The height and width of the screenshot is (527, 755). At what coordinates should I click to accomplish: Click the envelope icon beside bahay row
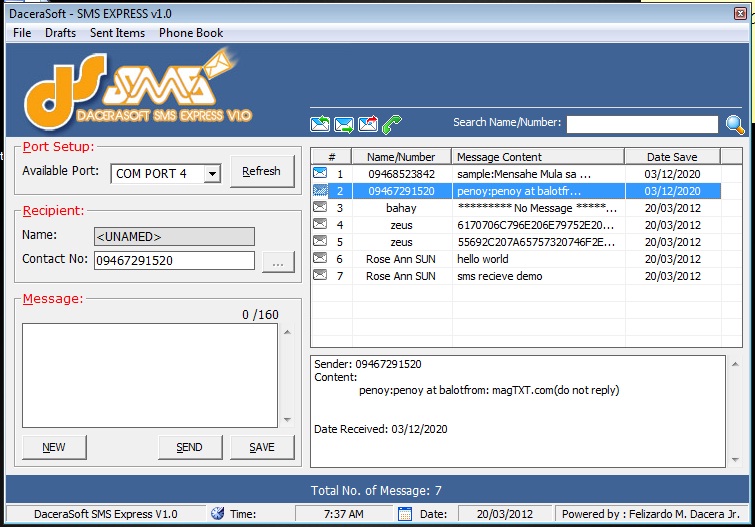[320, 207]
